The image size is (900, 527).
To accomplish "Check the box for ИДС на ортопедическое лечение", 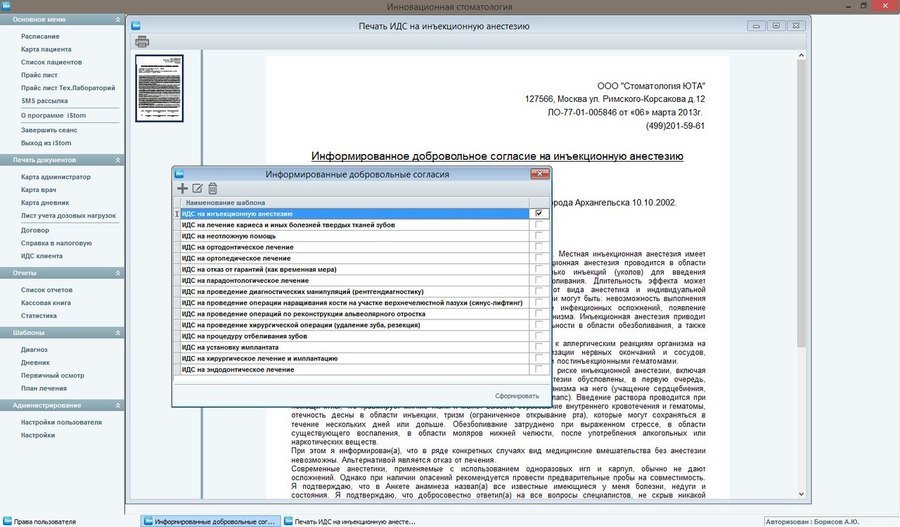I will tap(538, 258).
